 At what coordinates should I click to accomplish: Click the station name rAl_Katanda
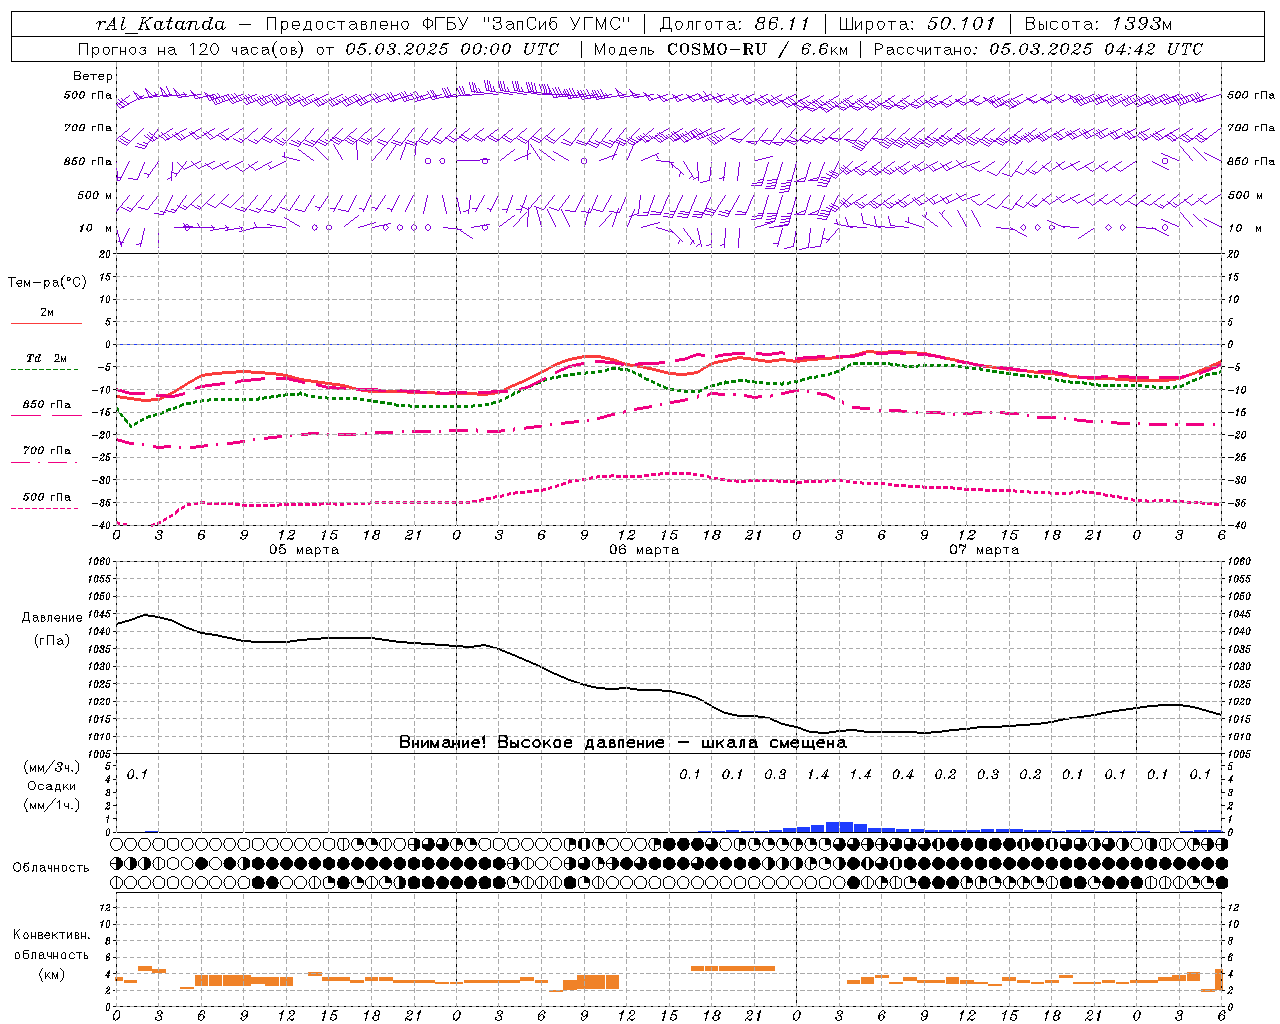pyautogui.click(x=161, y=24)
